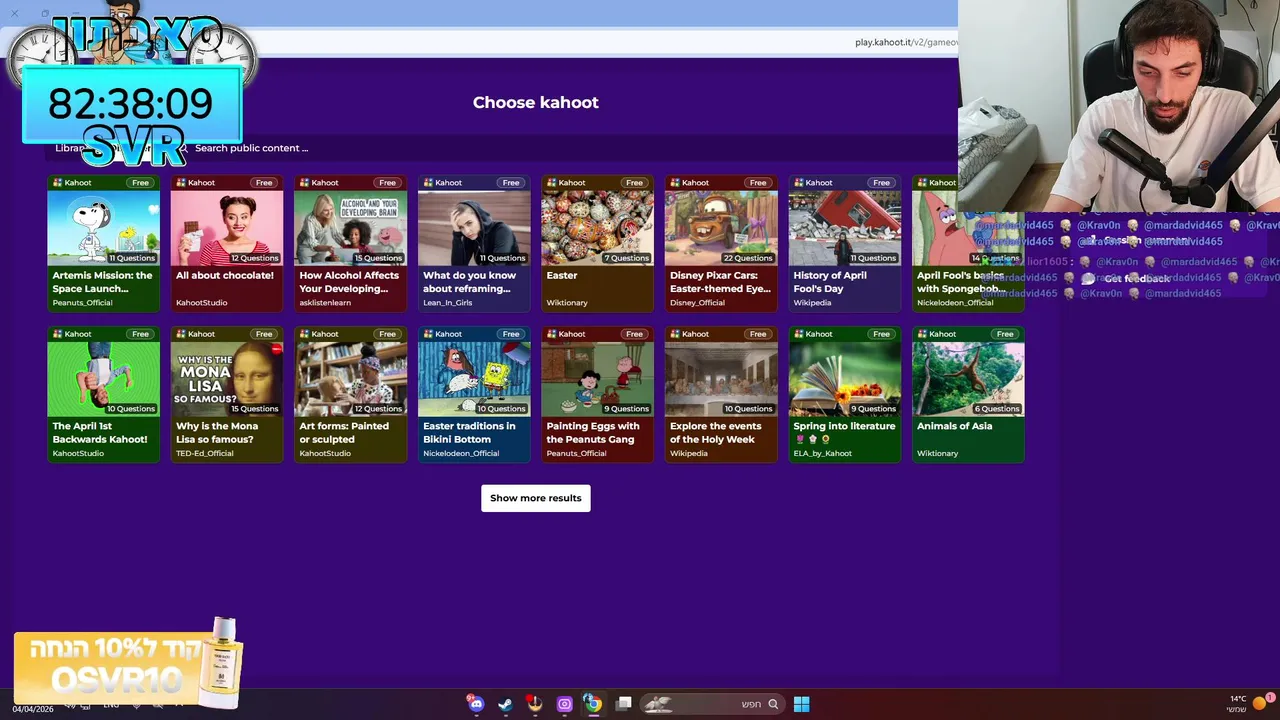Select the How Alcohol Affects Your Developing thumbnail
1280x720 pixels.
[x=350, y=228]
